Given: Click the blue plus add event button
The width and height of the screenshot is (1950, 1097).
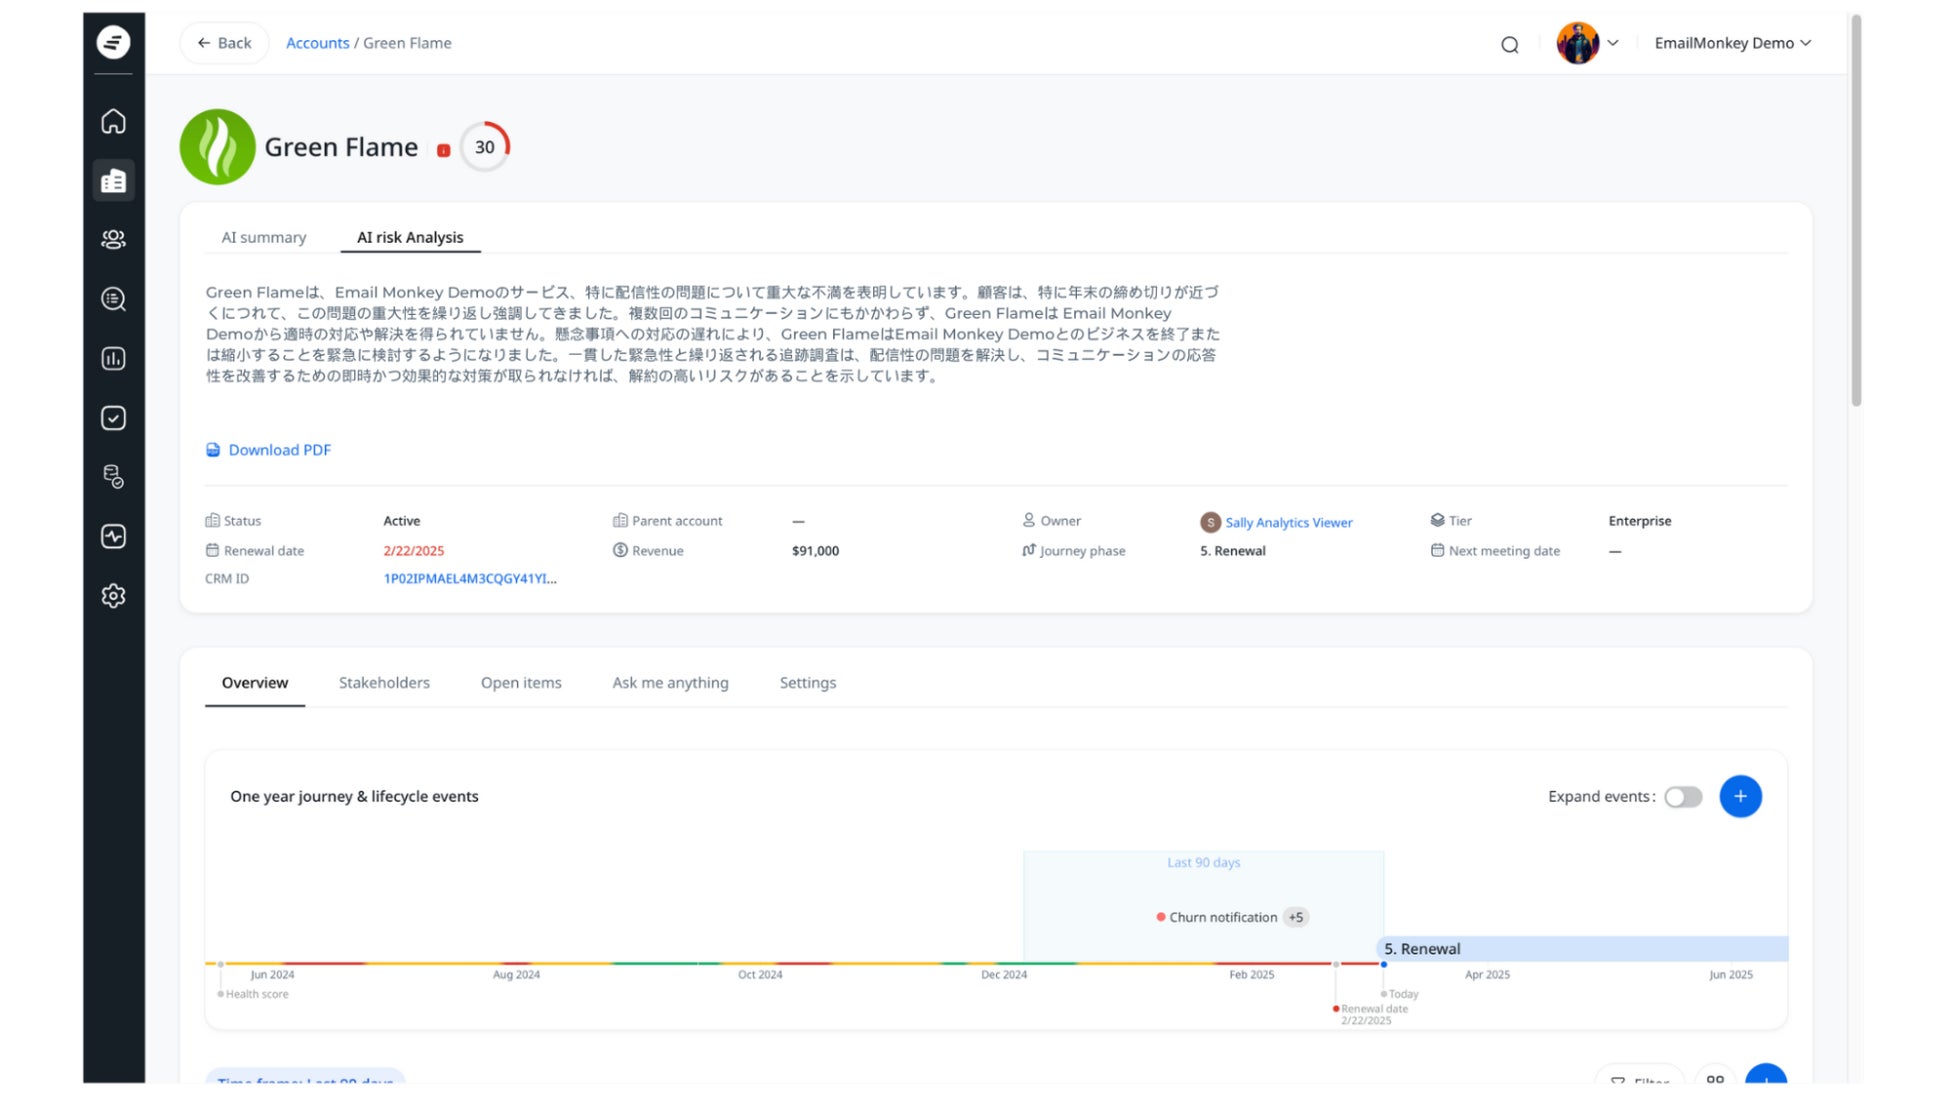Looking at the screenshot, I should coord(1739,797).
